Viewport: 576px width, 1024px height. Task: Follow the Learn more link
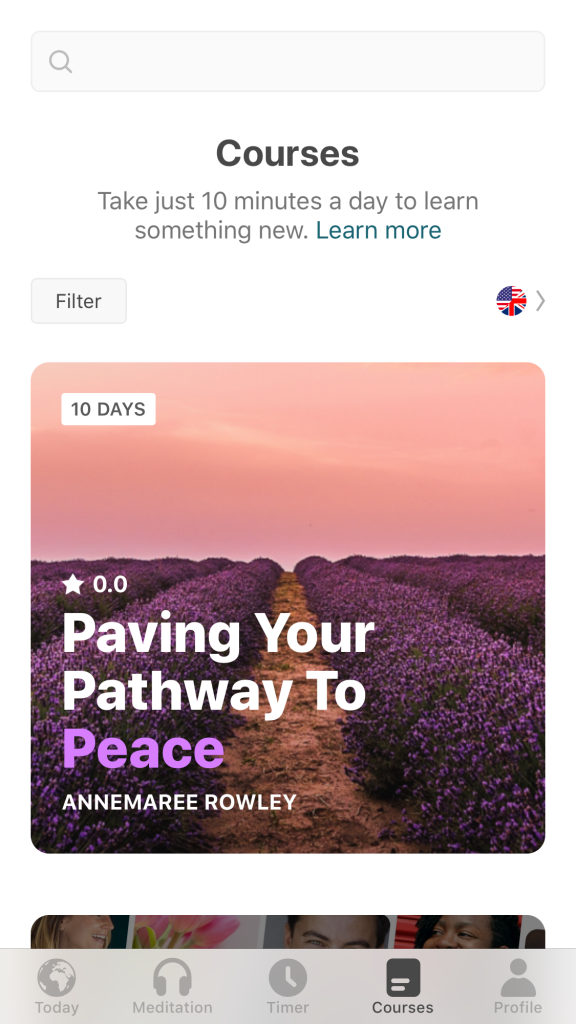(x=379, y=230)
